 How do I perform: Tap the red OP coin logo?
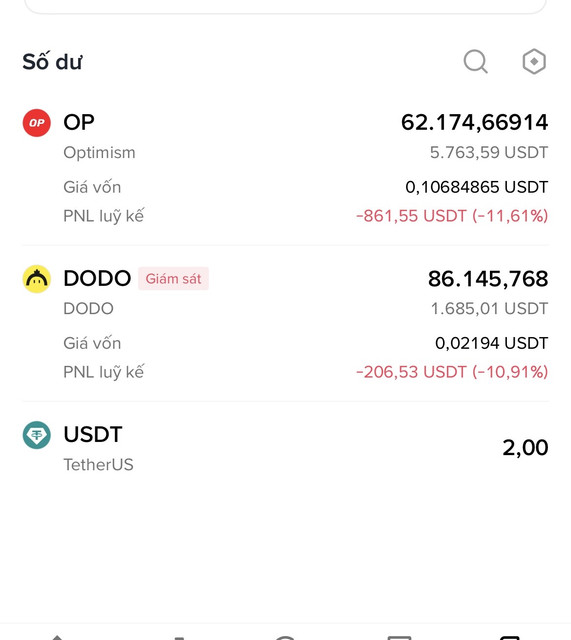[37, 123]
